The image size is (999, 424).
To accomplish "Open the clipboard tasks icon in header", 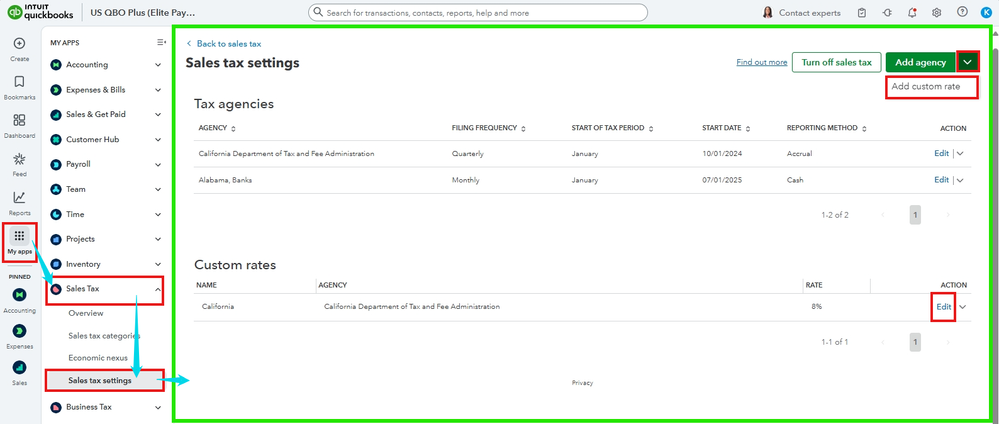I will point(862,13).
